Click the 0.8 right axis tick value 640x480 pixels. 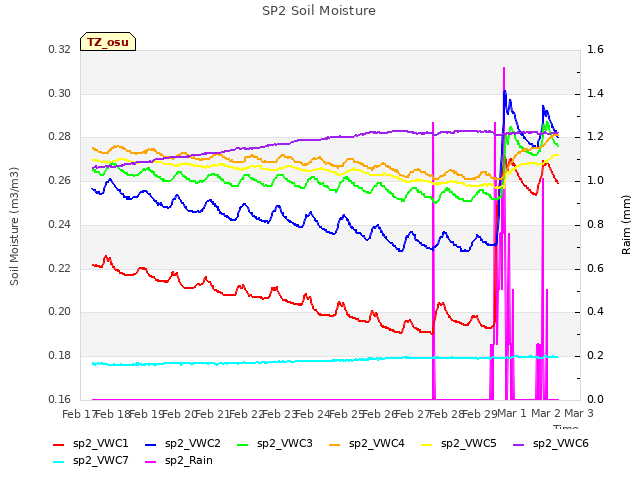click(x=595, y=224)
